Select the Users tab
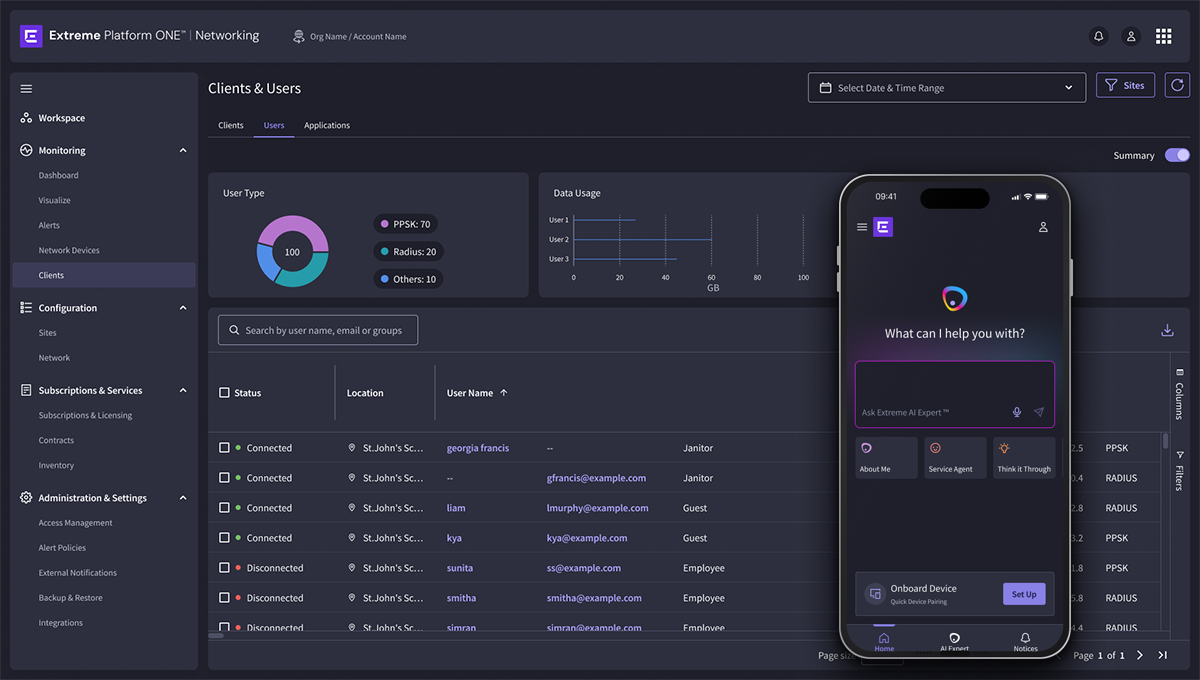This screenshot has width=1200, height=680. pyautogui.click(x=274, y=125)
